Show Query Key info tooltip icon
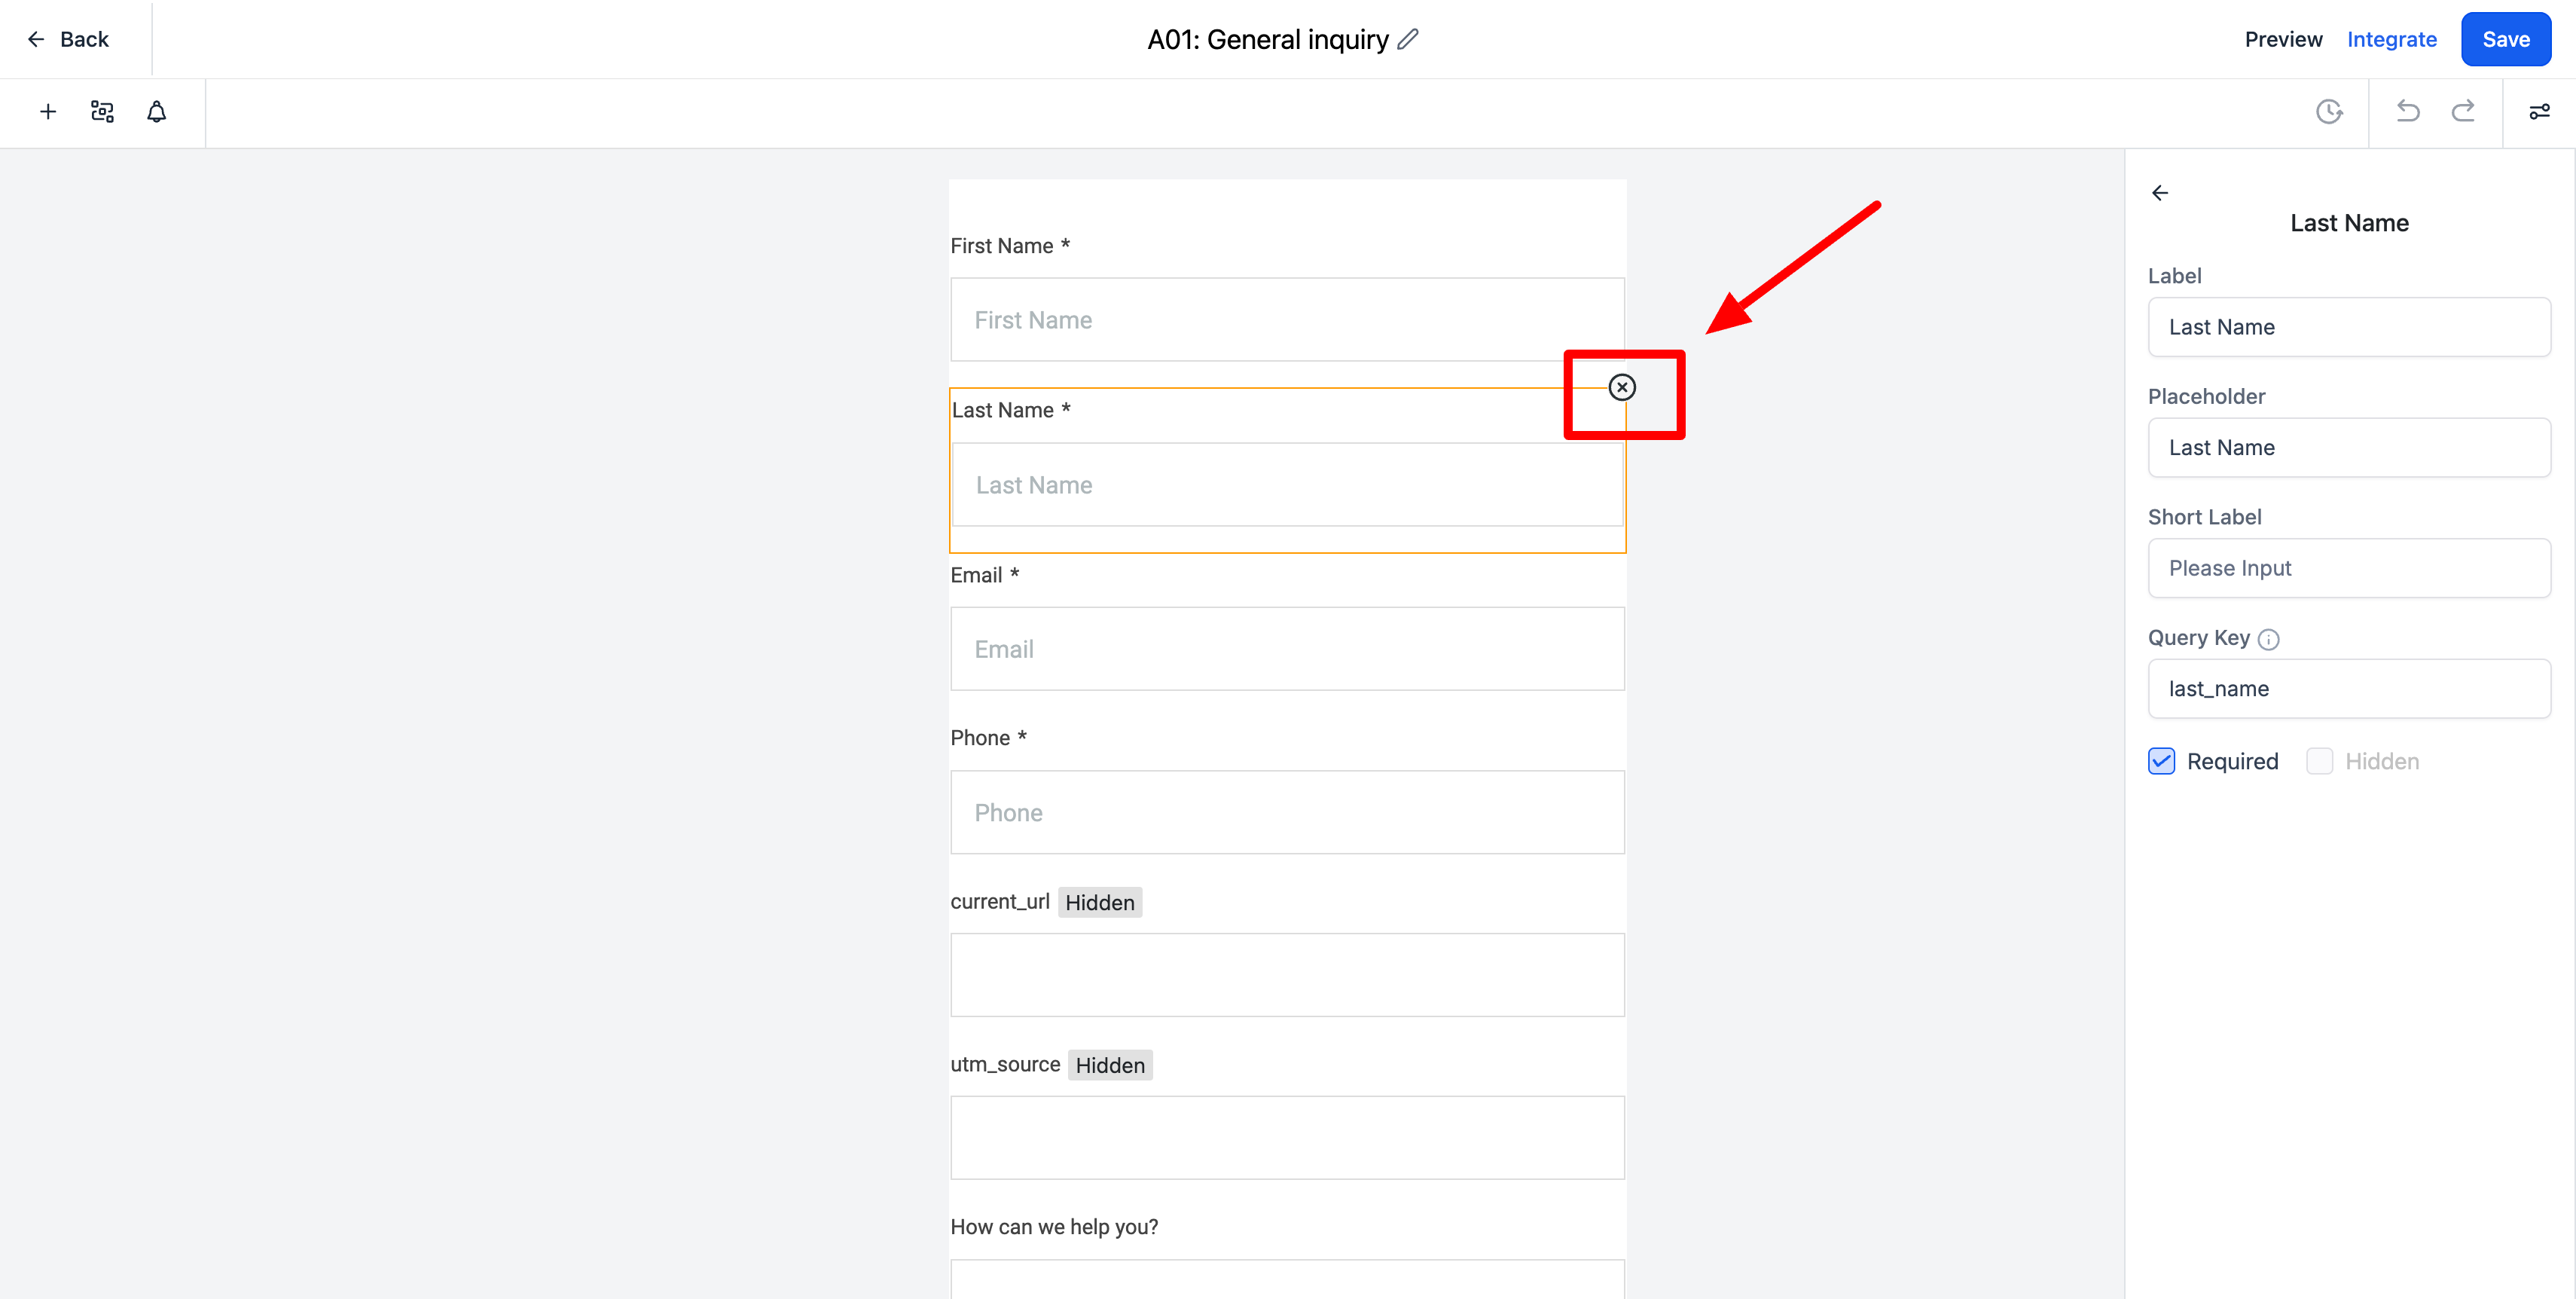The image size is (2576, 1299). coord(2269,639)
